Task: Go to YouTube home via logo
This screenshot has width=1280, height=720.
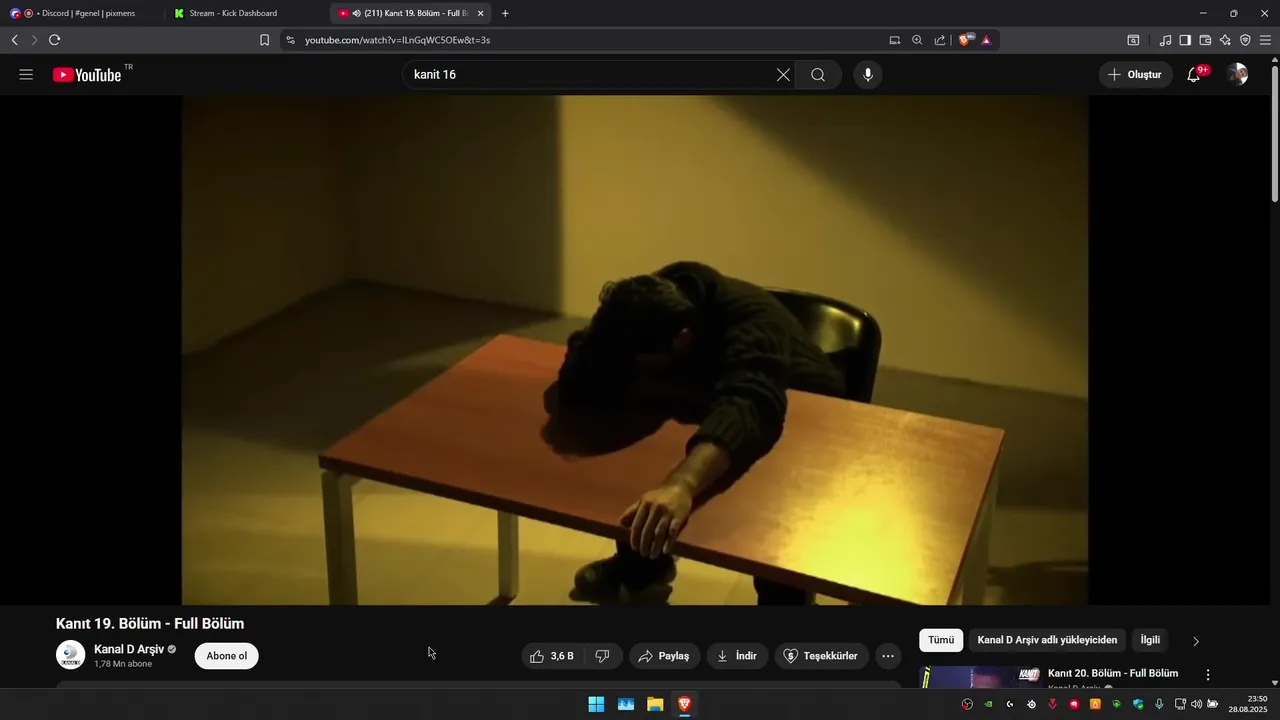Action: pyautogui.click(x=87, y=75)
